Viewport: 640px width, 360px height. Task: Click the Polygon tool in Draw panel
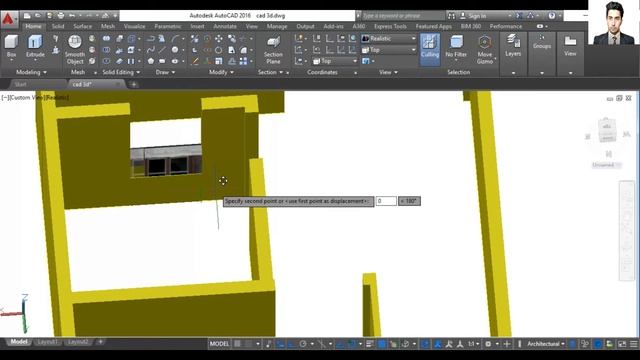click(151, 61)
